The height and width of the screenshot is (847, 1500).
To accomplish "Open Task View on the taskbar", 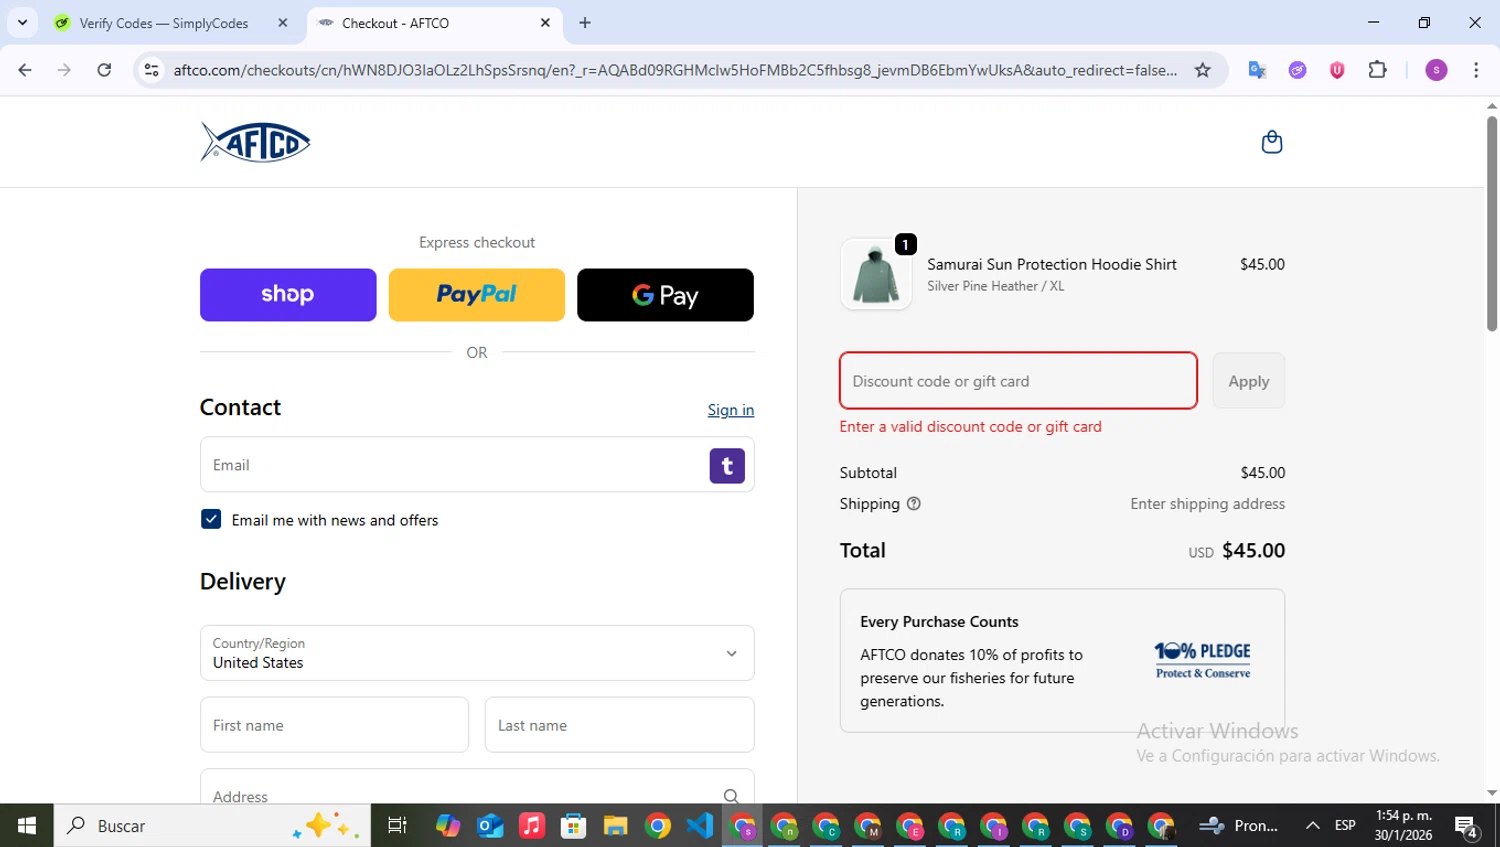I will click(397, 825).
